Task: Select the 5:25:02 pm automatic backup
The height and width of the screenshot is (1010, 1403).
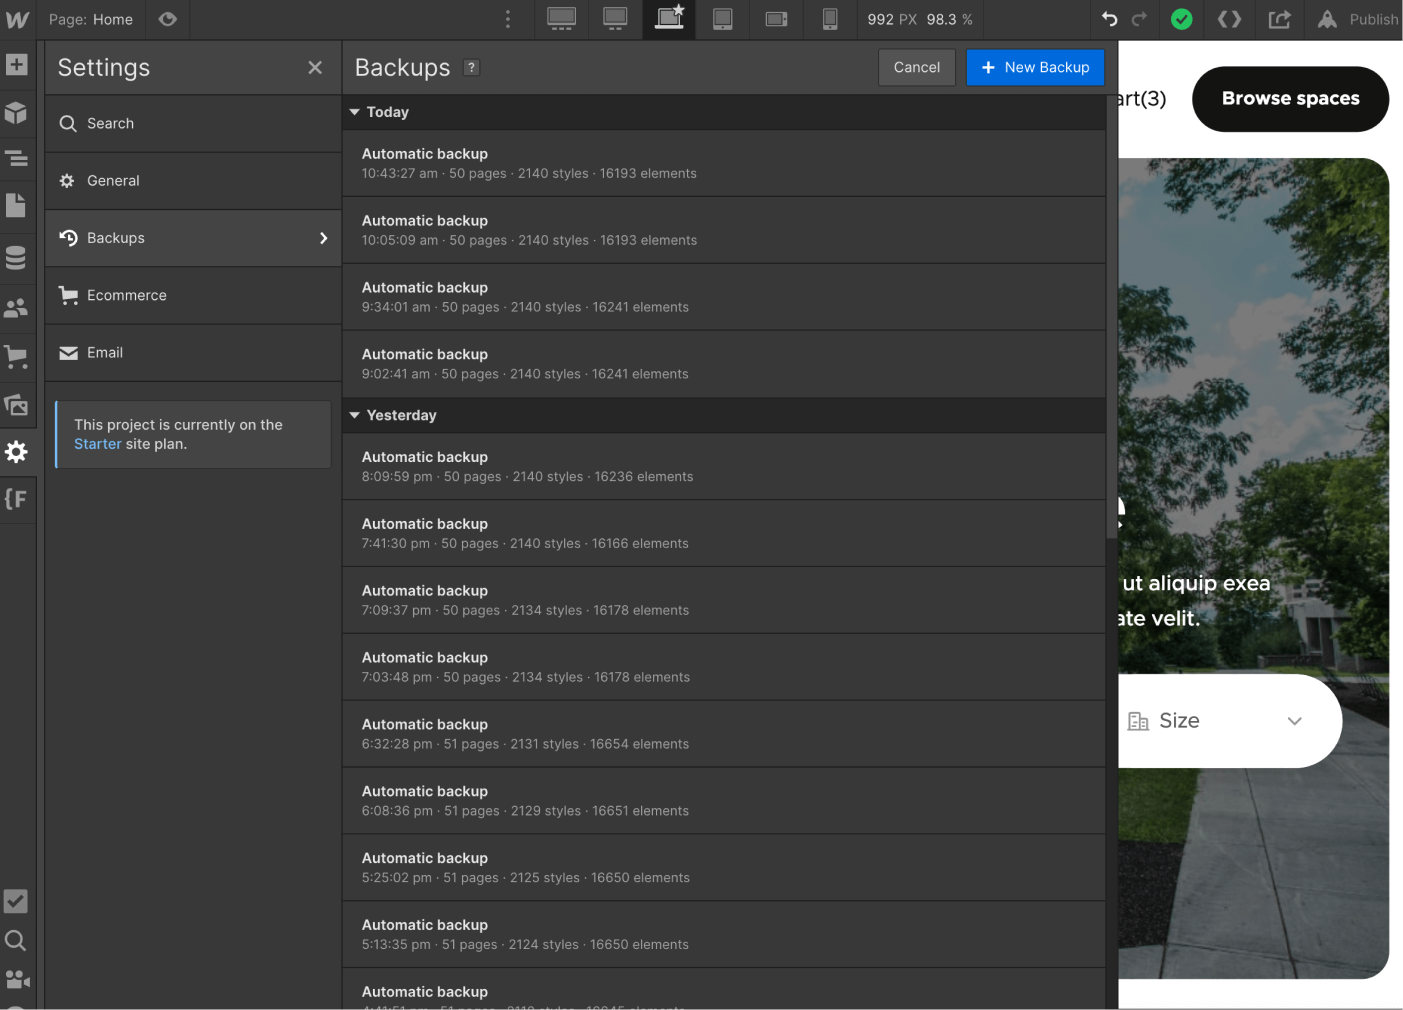Action: coord(724,868)
